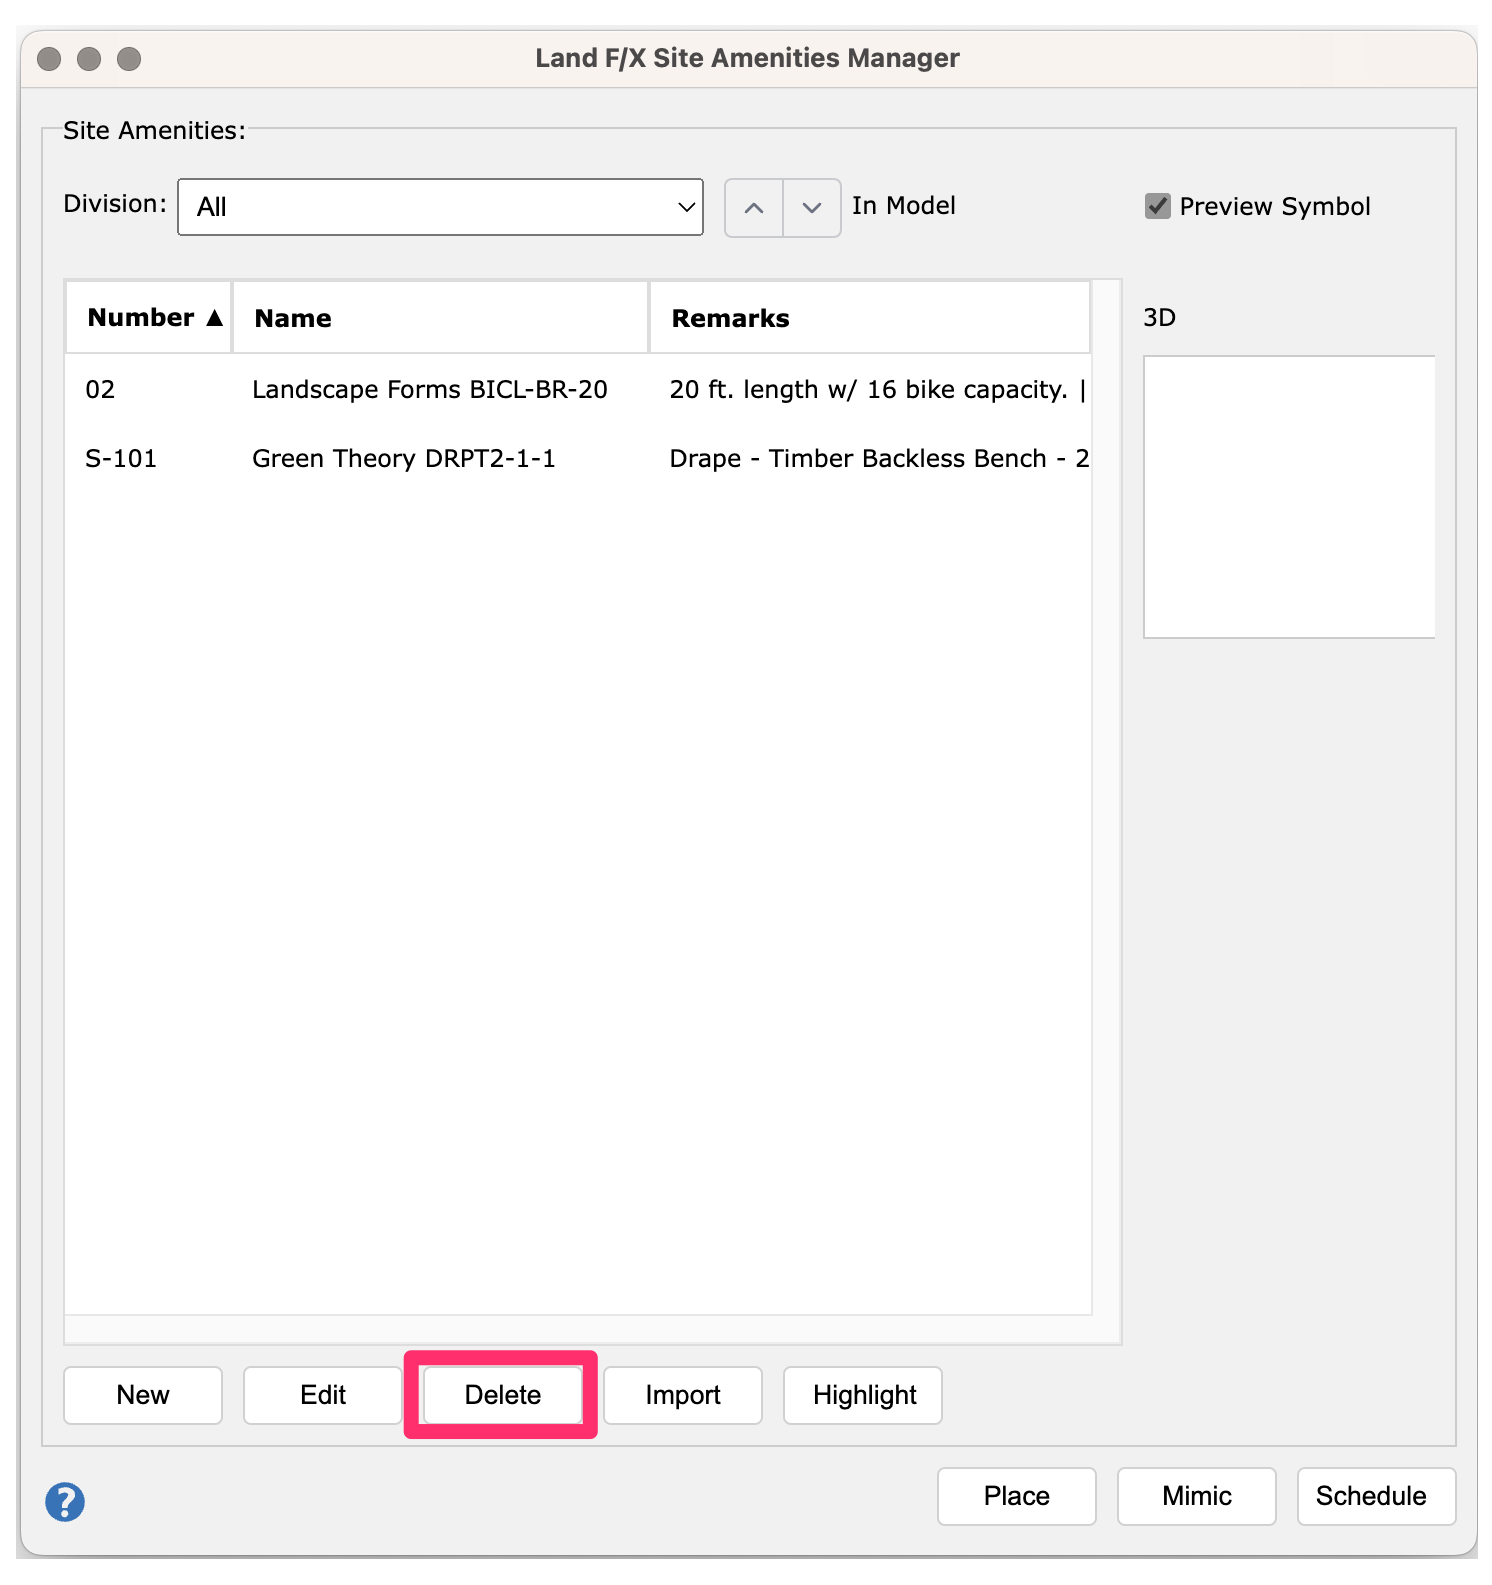
Task: Click the Name column header
Action: click(x=440, y=318)
